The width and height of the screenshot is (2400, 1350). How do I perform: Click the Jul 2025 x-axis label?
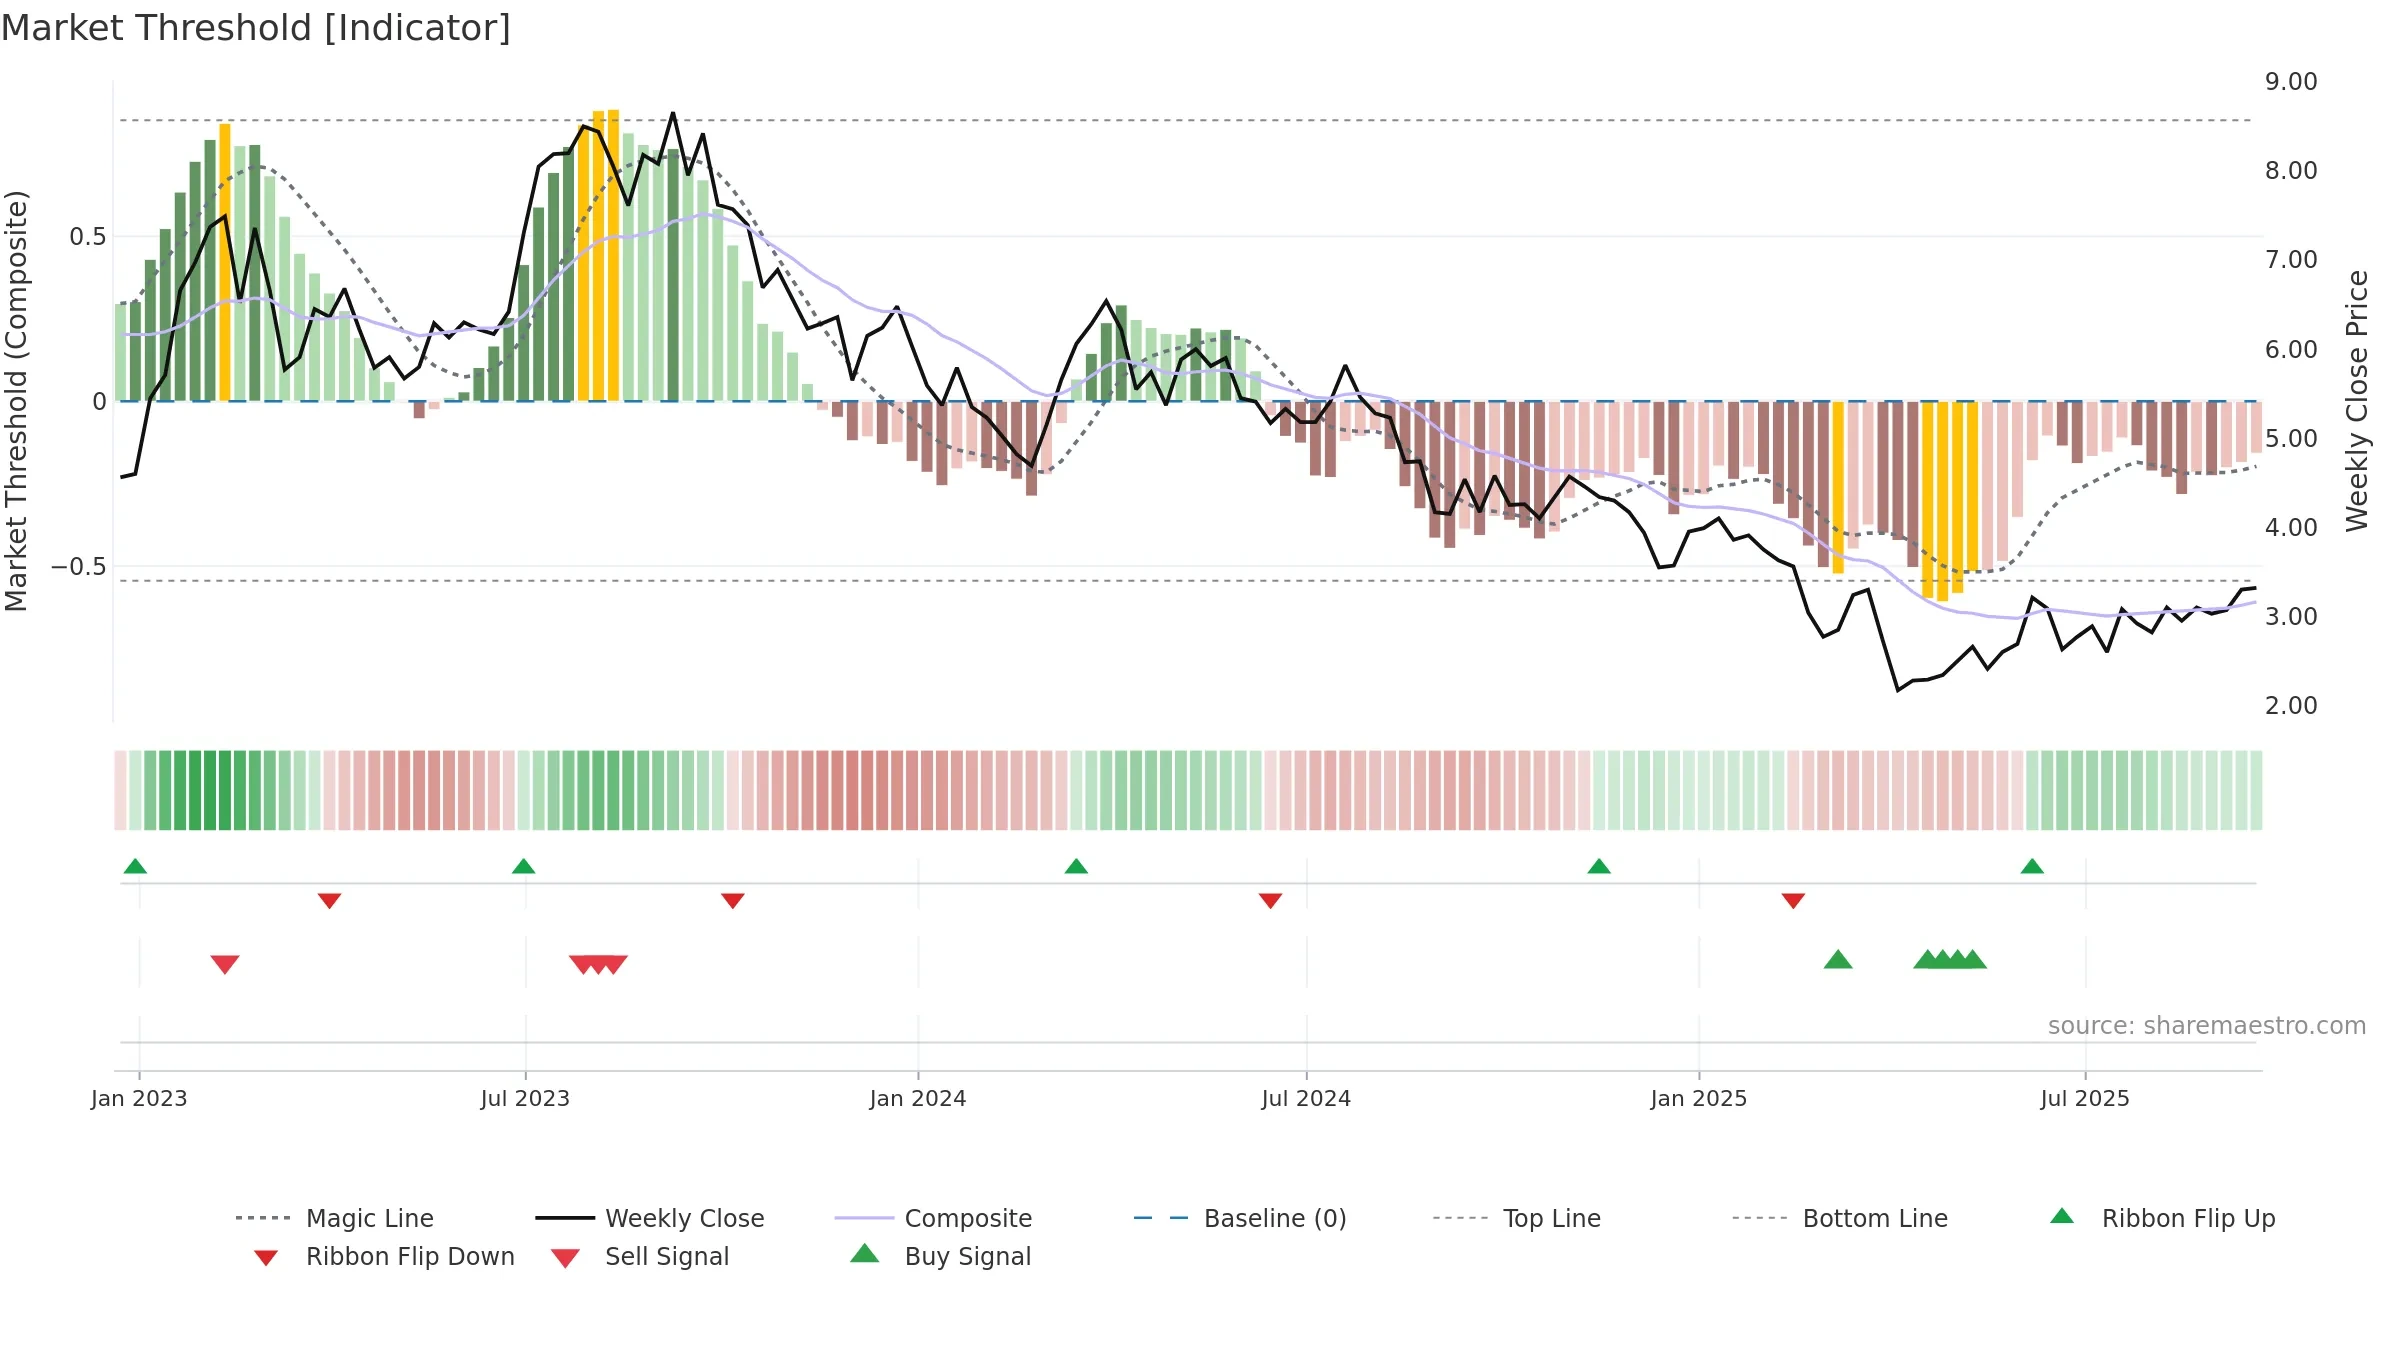[x=2085, y=1099]
